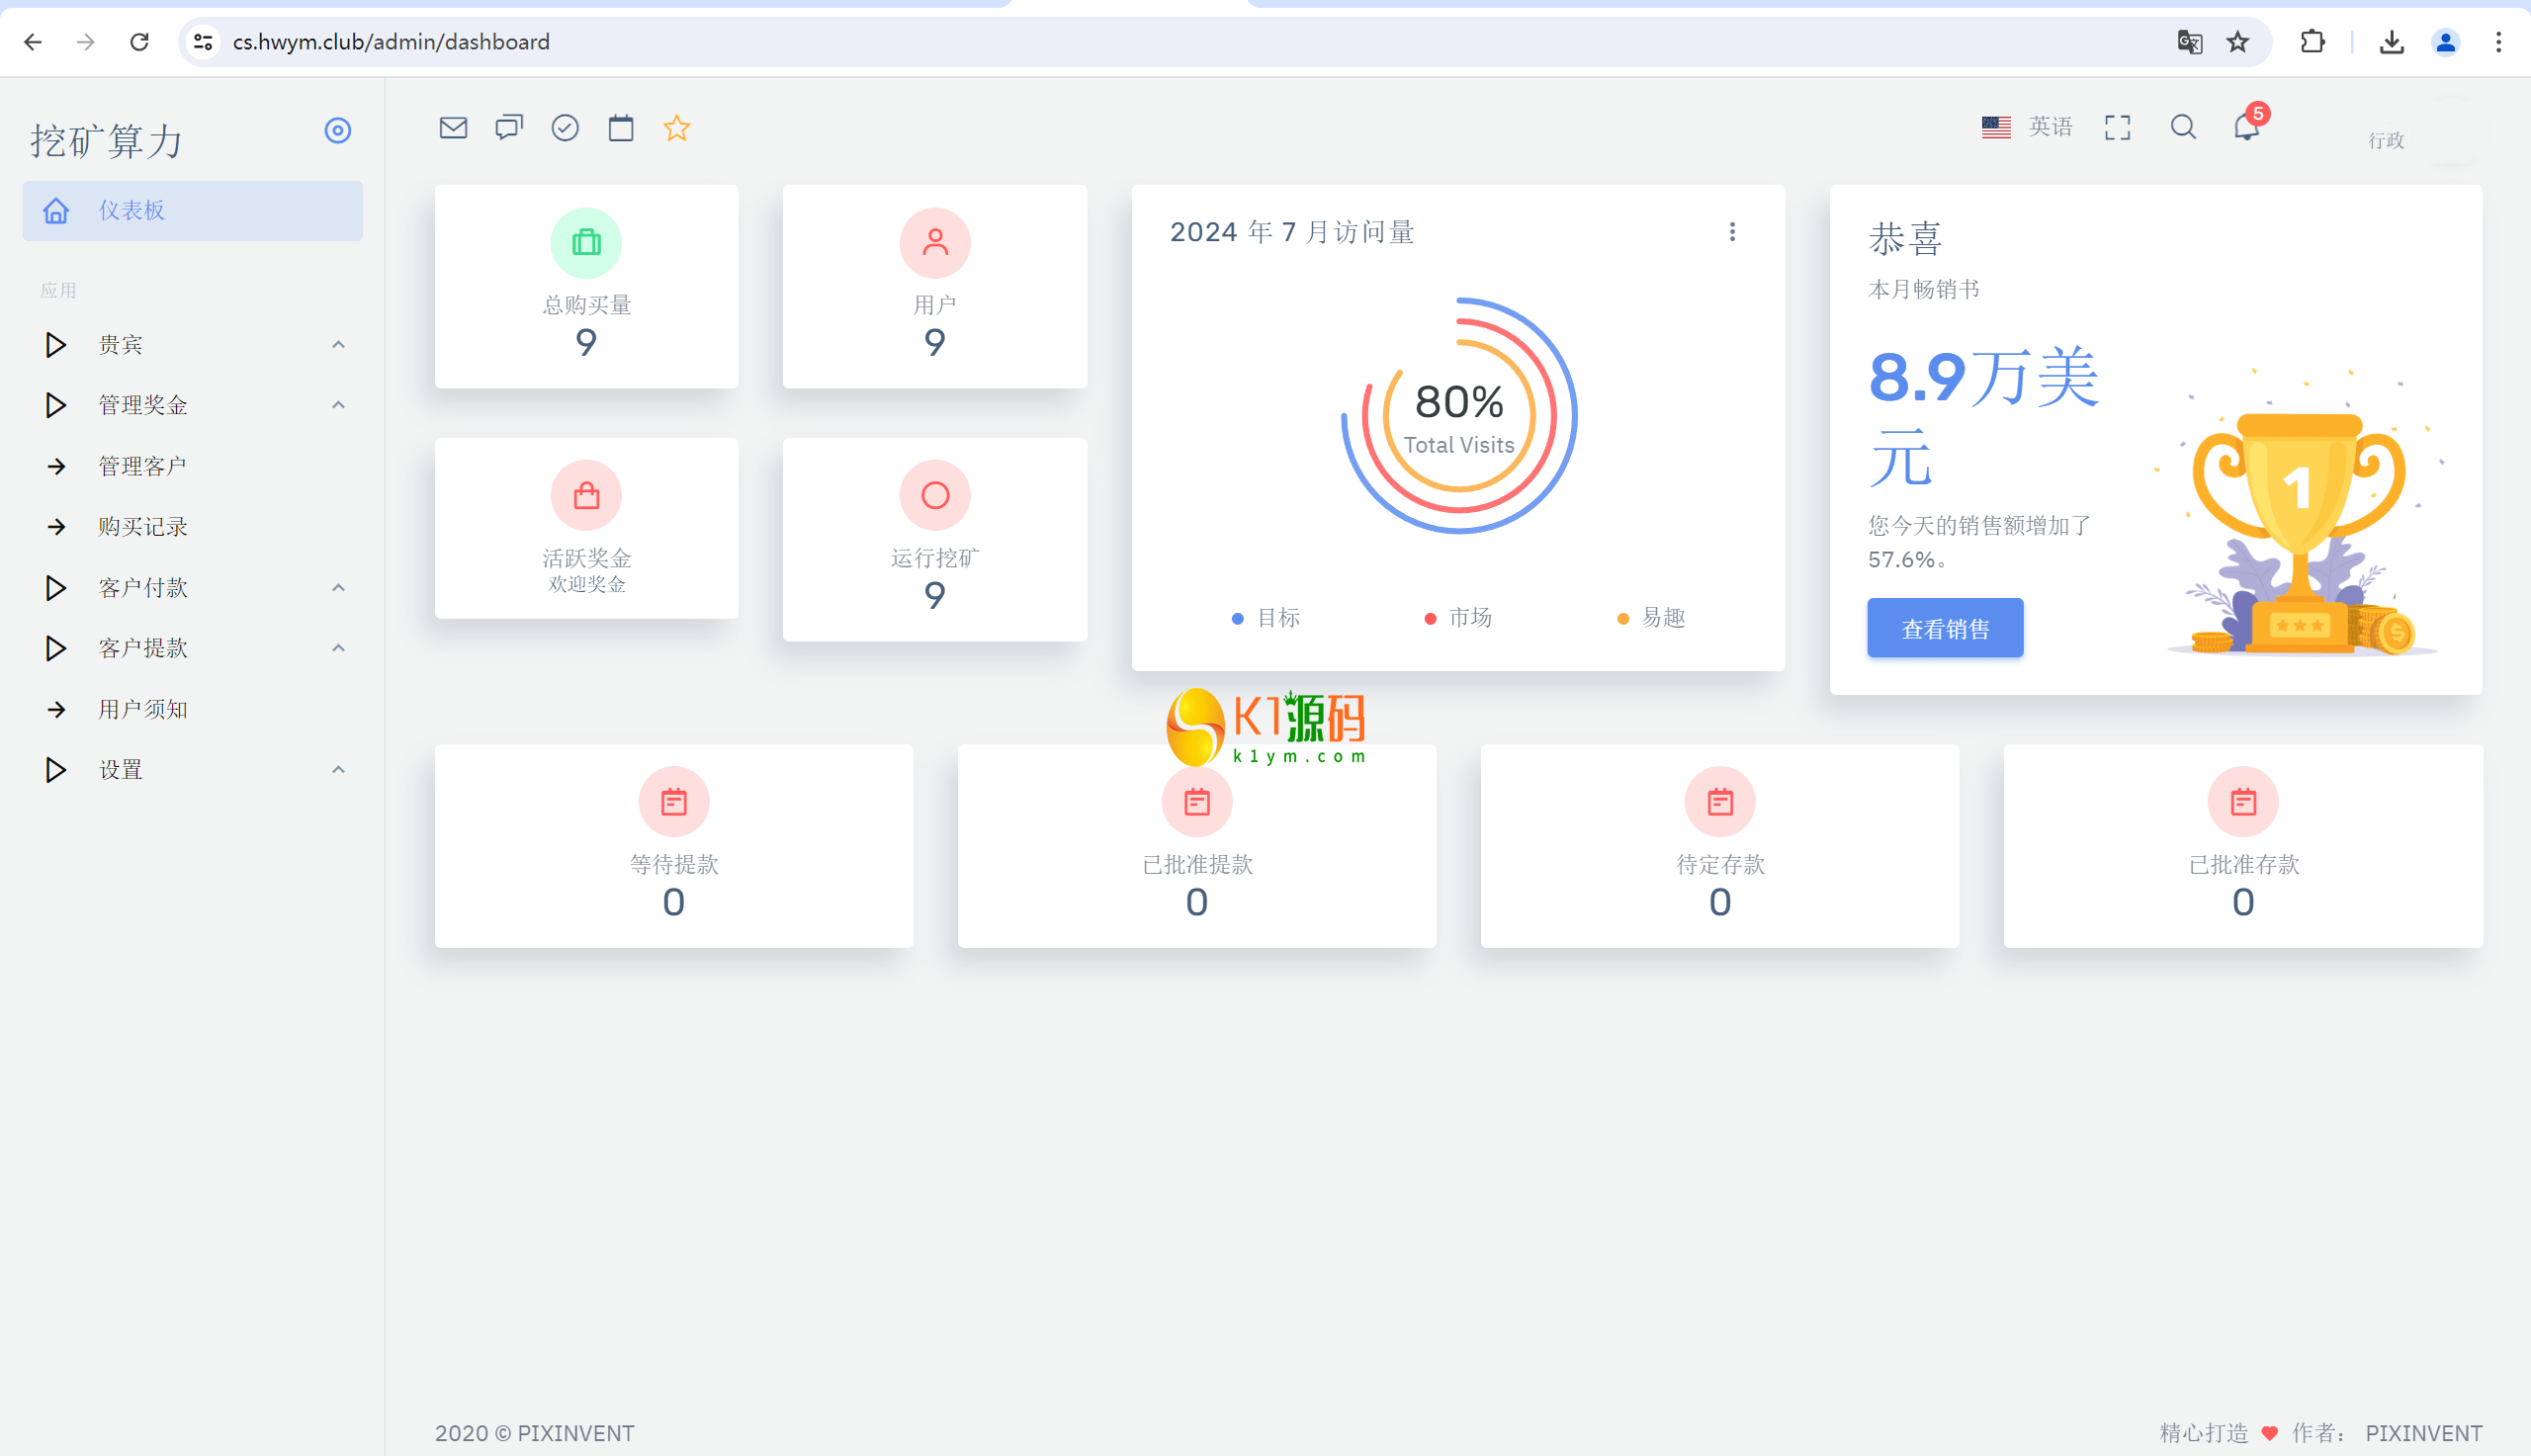This screenshot has width=2531, height=1456.
Task: Reload the page with refresh icon
Action: [139, 42]
